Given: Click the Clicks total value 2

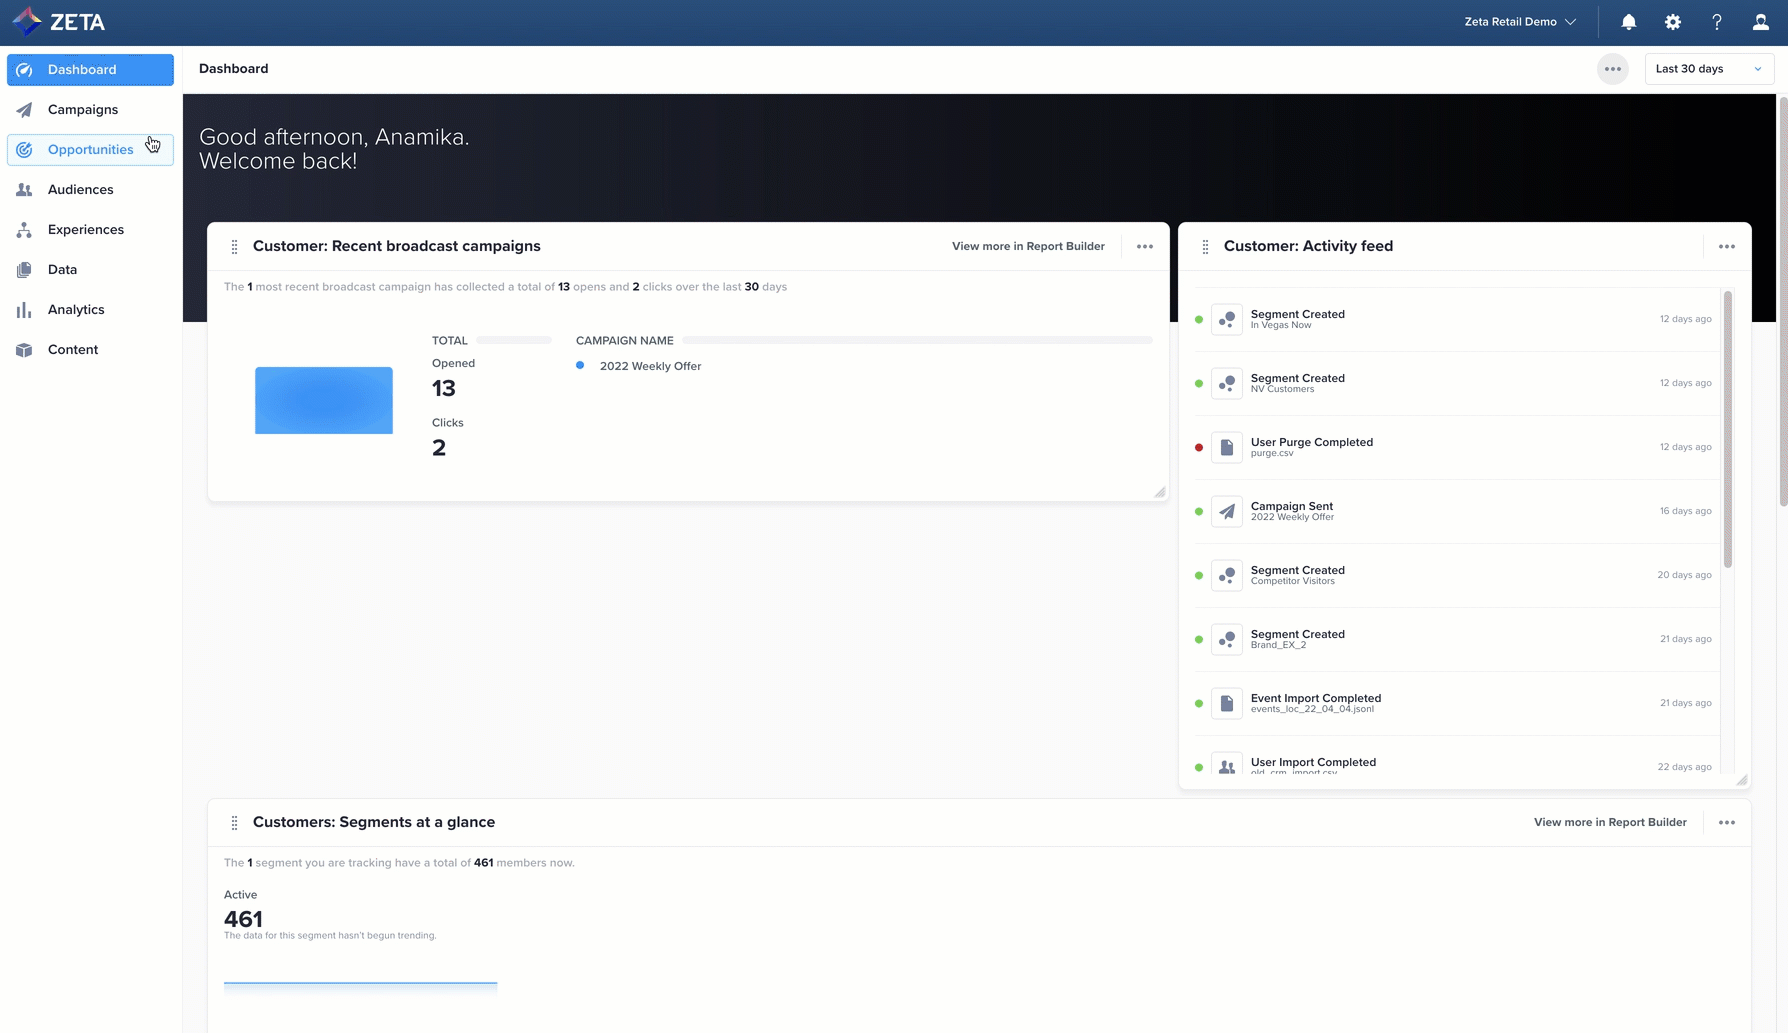Looking at the screenshot, I should pos(439,448).
